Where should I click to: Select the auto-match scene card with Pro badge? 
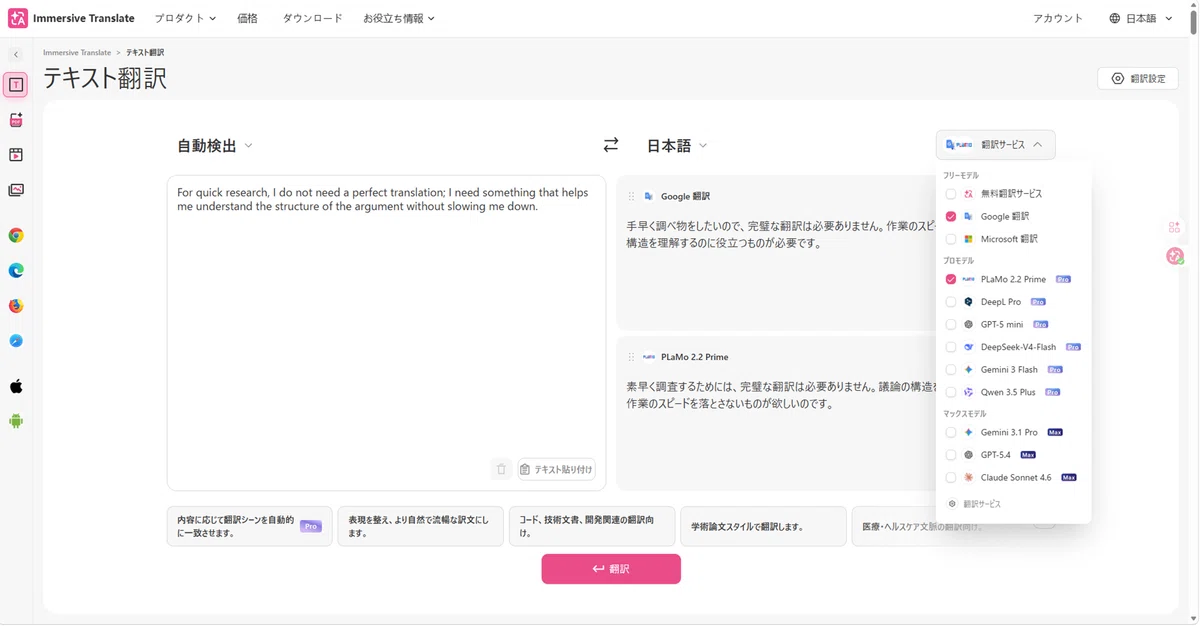249,526
